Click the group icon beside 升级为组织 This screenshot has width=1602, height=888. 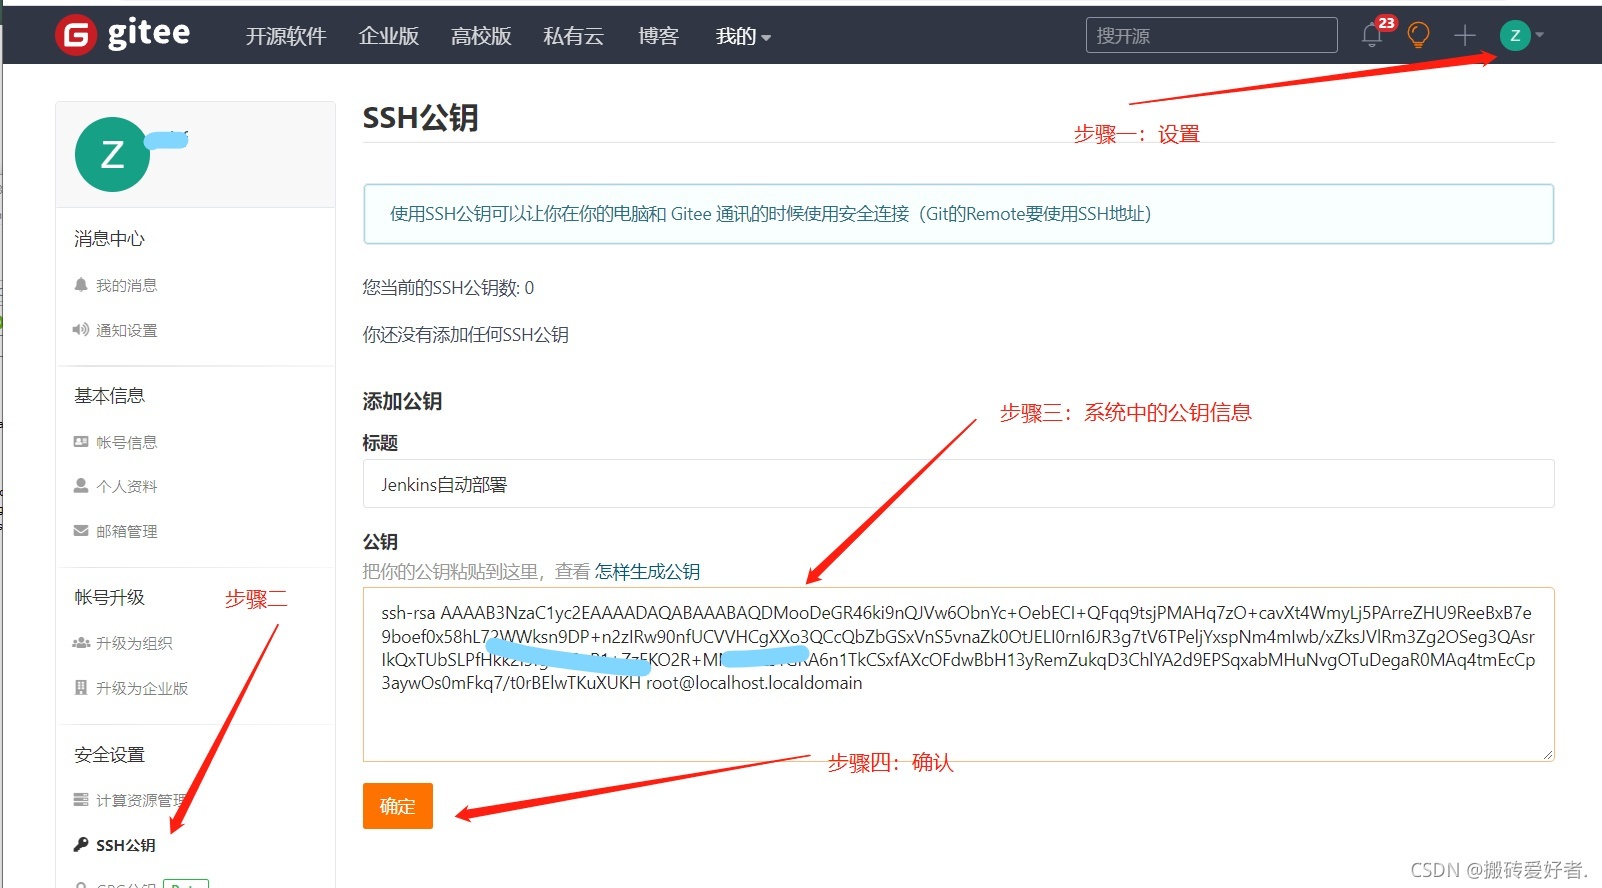pyautogui.click(x=81, y=643)
